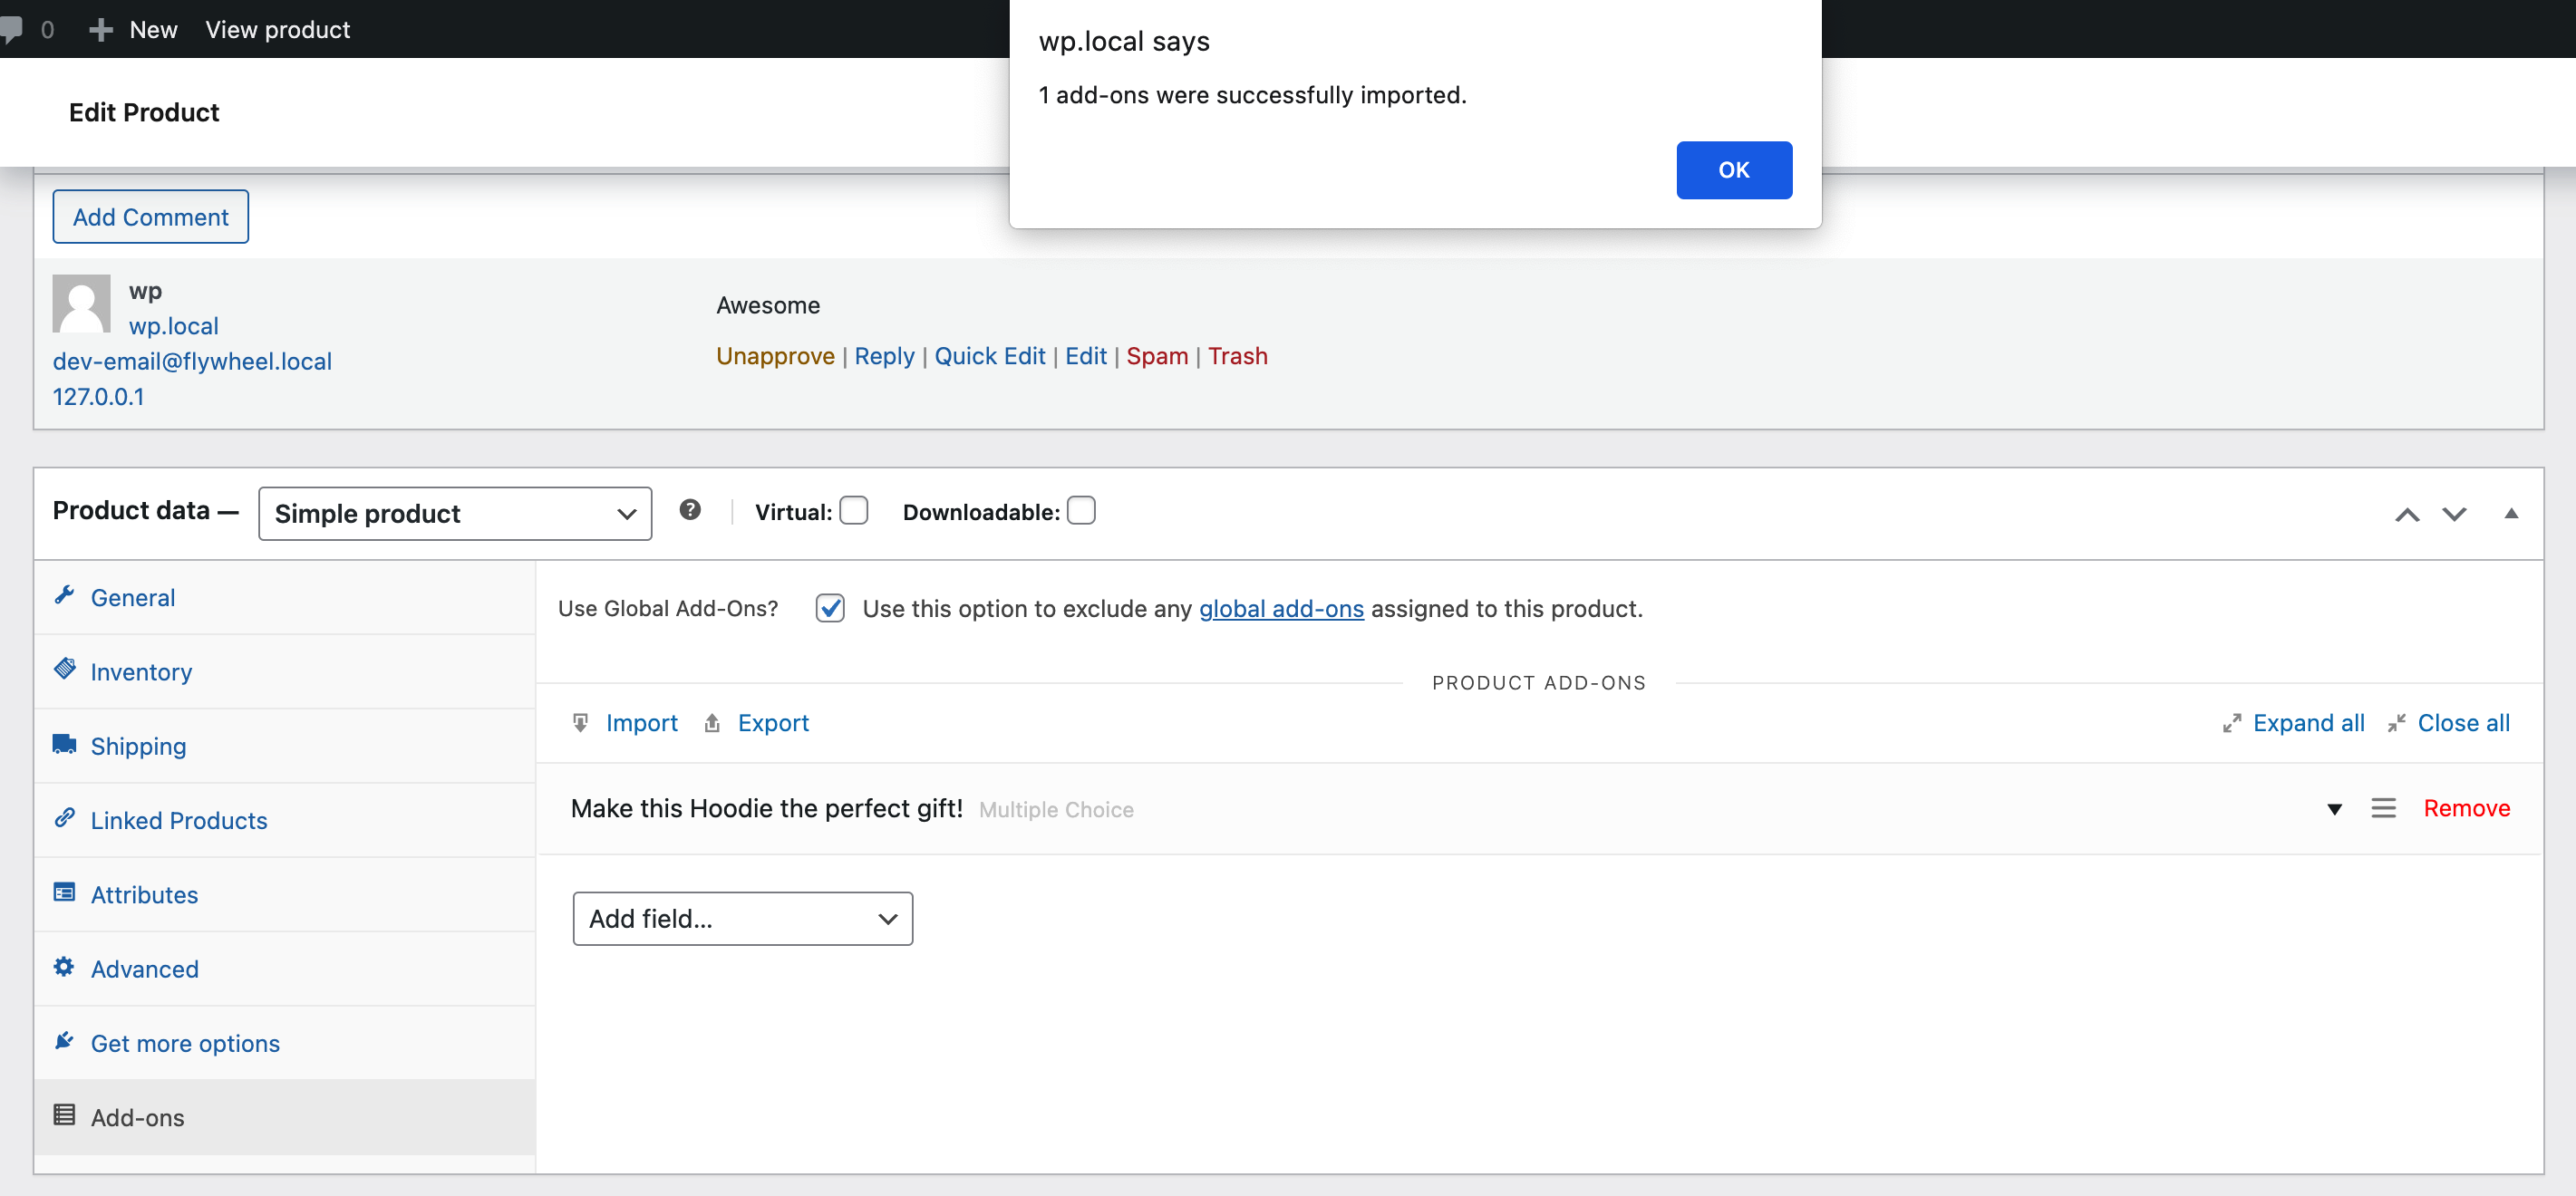Mark the comment as Spam
This screenshot has height=1196, width=2576.
[1157, 357]
